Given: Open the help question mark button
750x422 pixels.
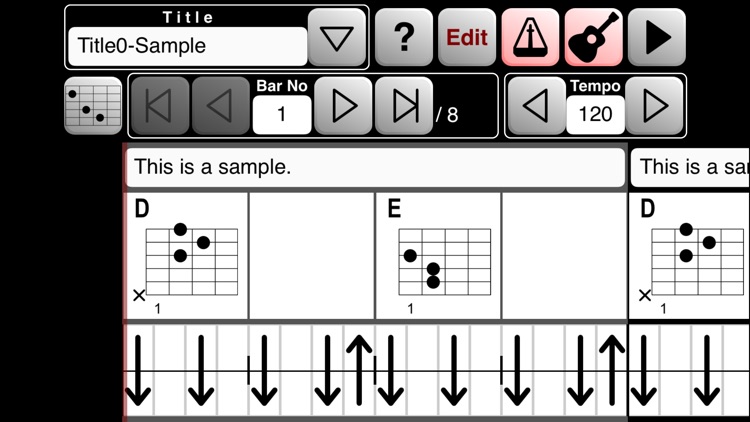Looking at the screenshot, I should click(404, 38).
